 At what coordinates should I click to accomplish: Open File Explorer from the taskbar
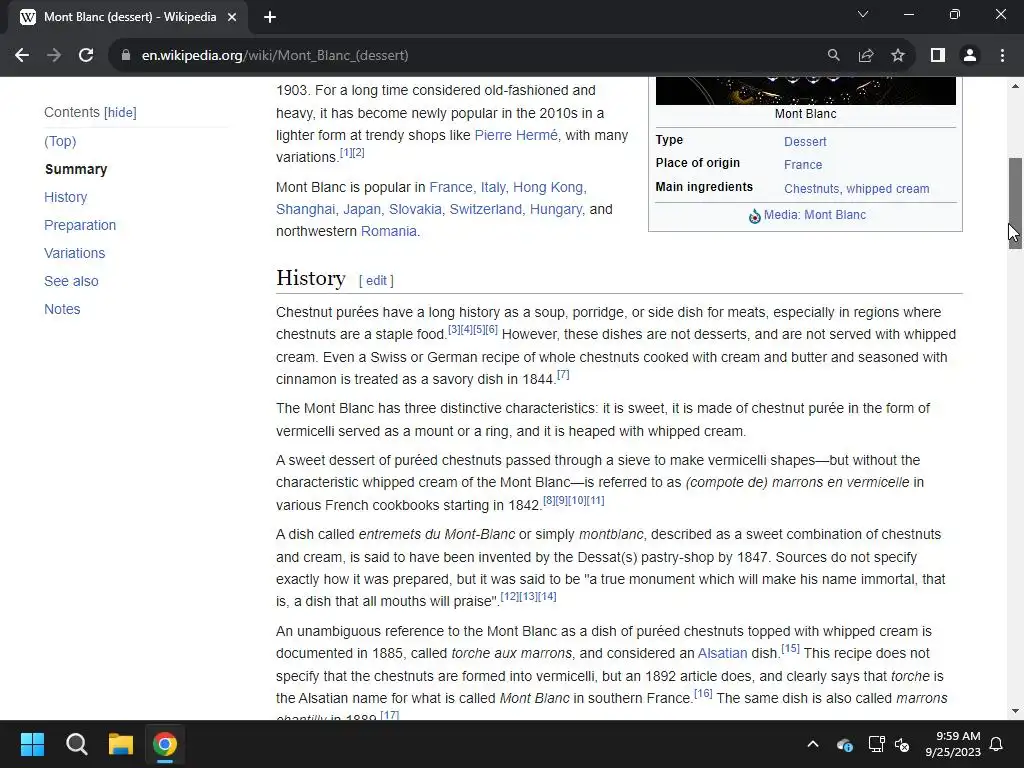pos(121,744)
